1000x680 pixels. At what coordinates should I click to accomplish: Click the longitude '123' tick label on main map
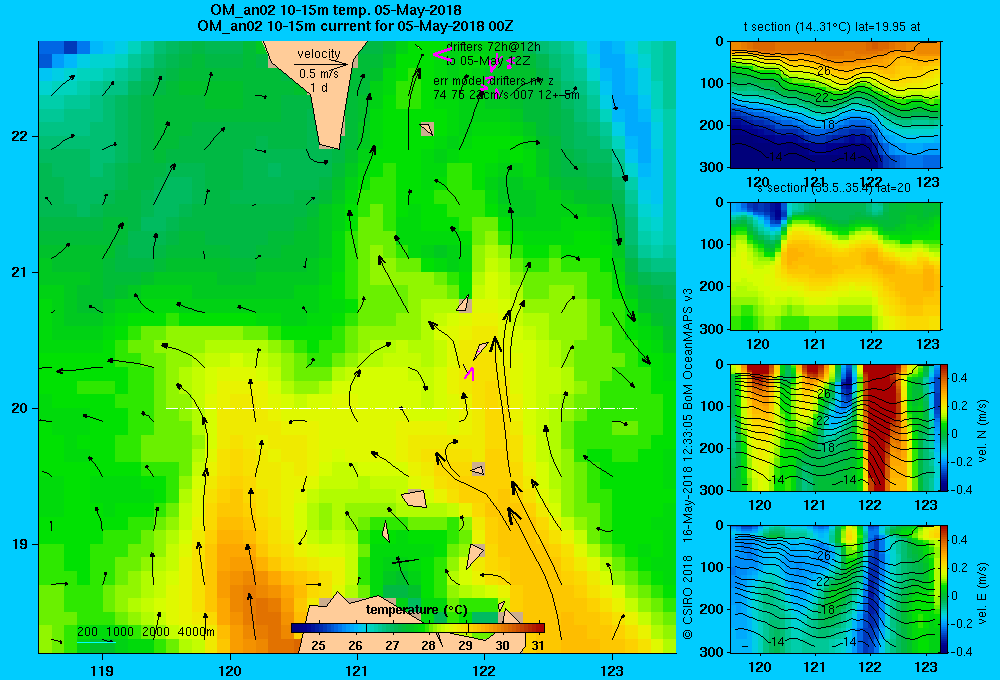point(612,670)
